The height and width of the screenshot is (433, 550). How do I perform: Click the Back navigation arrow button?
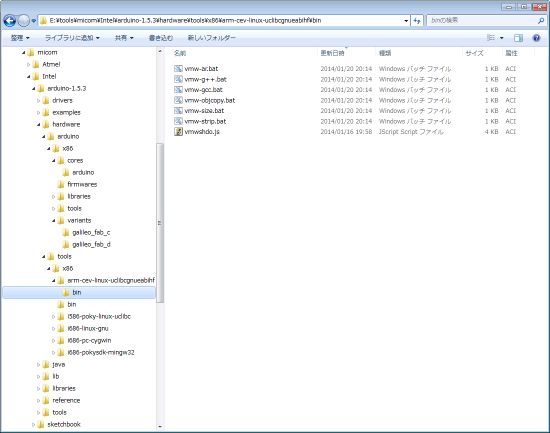pyautogui.click(x=9, y=21)
